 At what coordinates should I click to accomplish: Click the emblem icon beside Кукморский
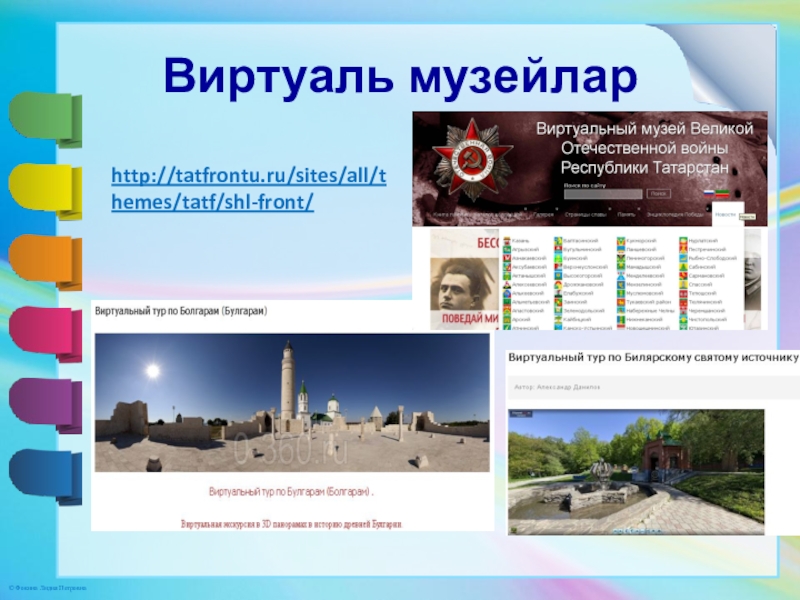click(x=621, y=241)
